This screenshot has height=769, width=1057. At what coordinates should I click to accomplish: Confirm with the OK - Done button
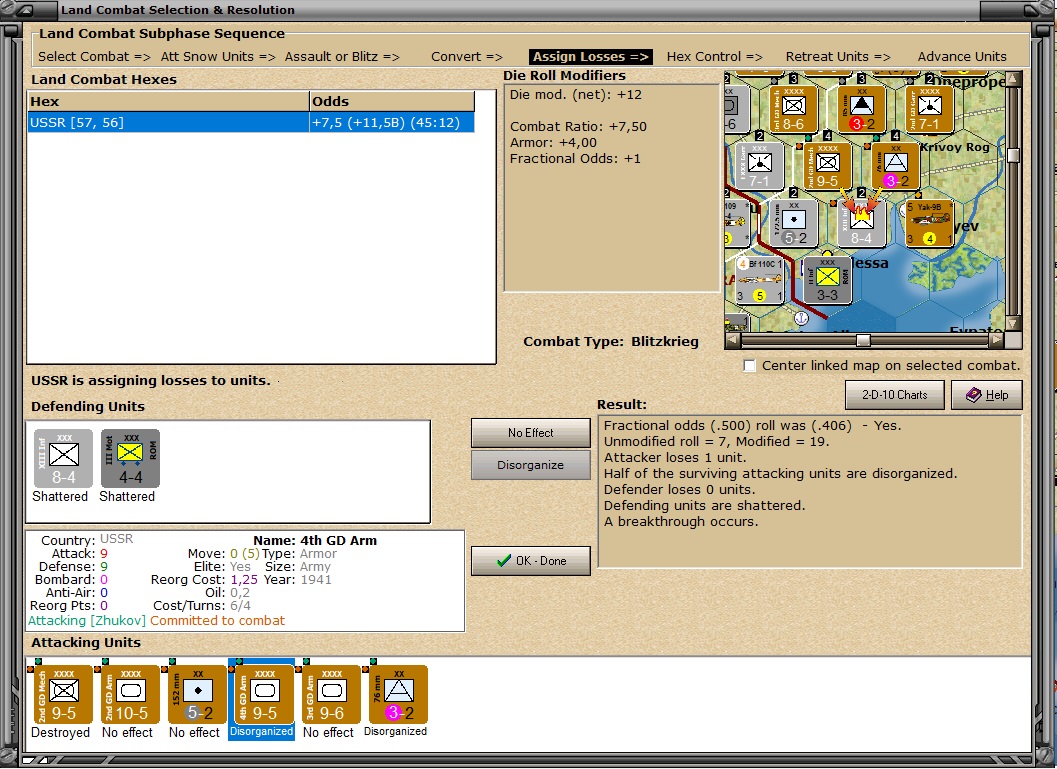tap(531, 561)
